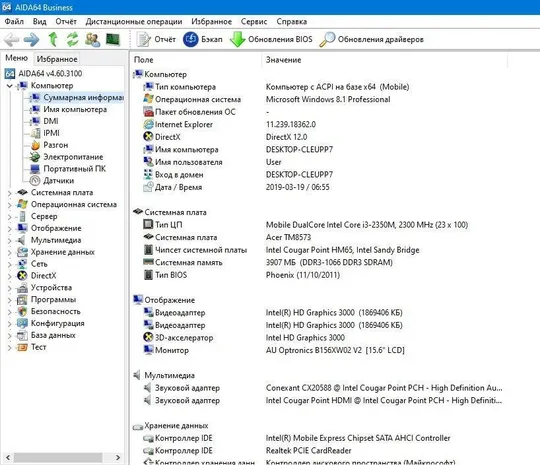Open the Отчёт menu
Screen dimensions: 540x465
(x=66, y=21)
